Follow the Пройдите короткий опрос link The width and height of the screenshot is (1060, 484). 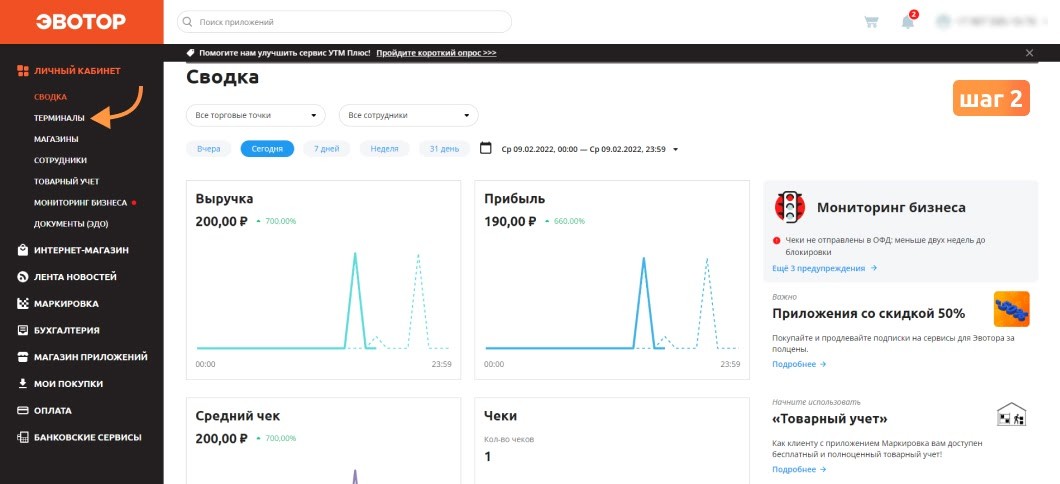(x=436, y=53)
